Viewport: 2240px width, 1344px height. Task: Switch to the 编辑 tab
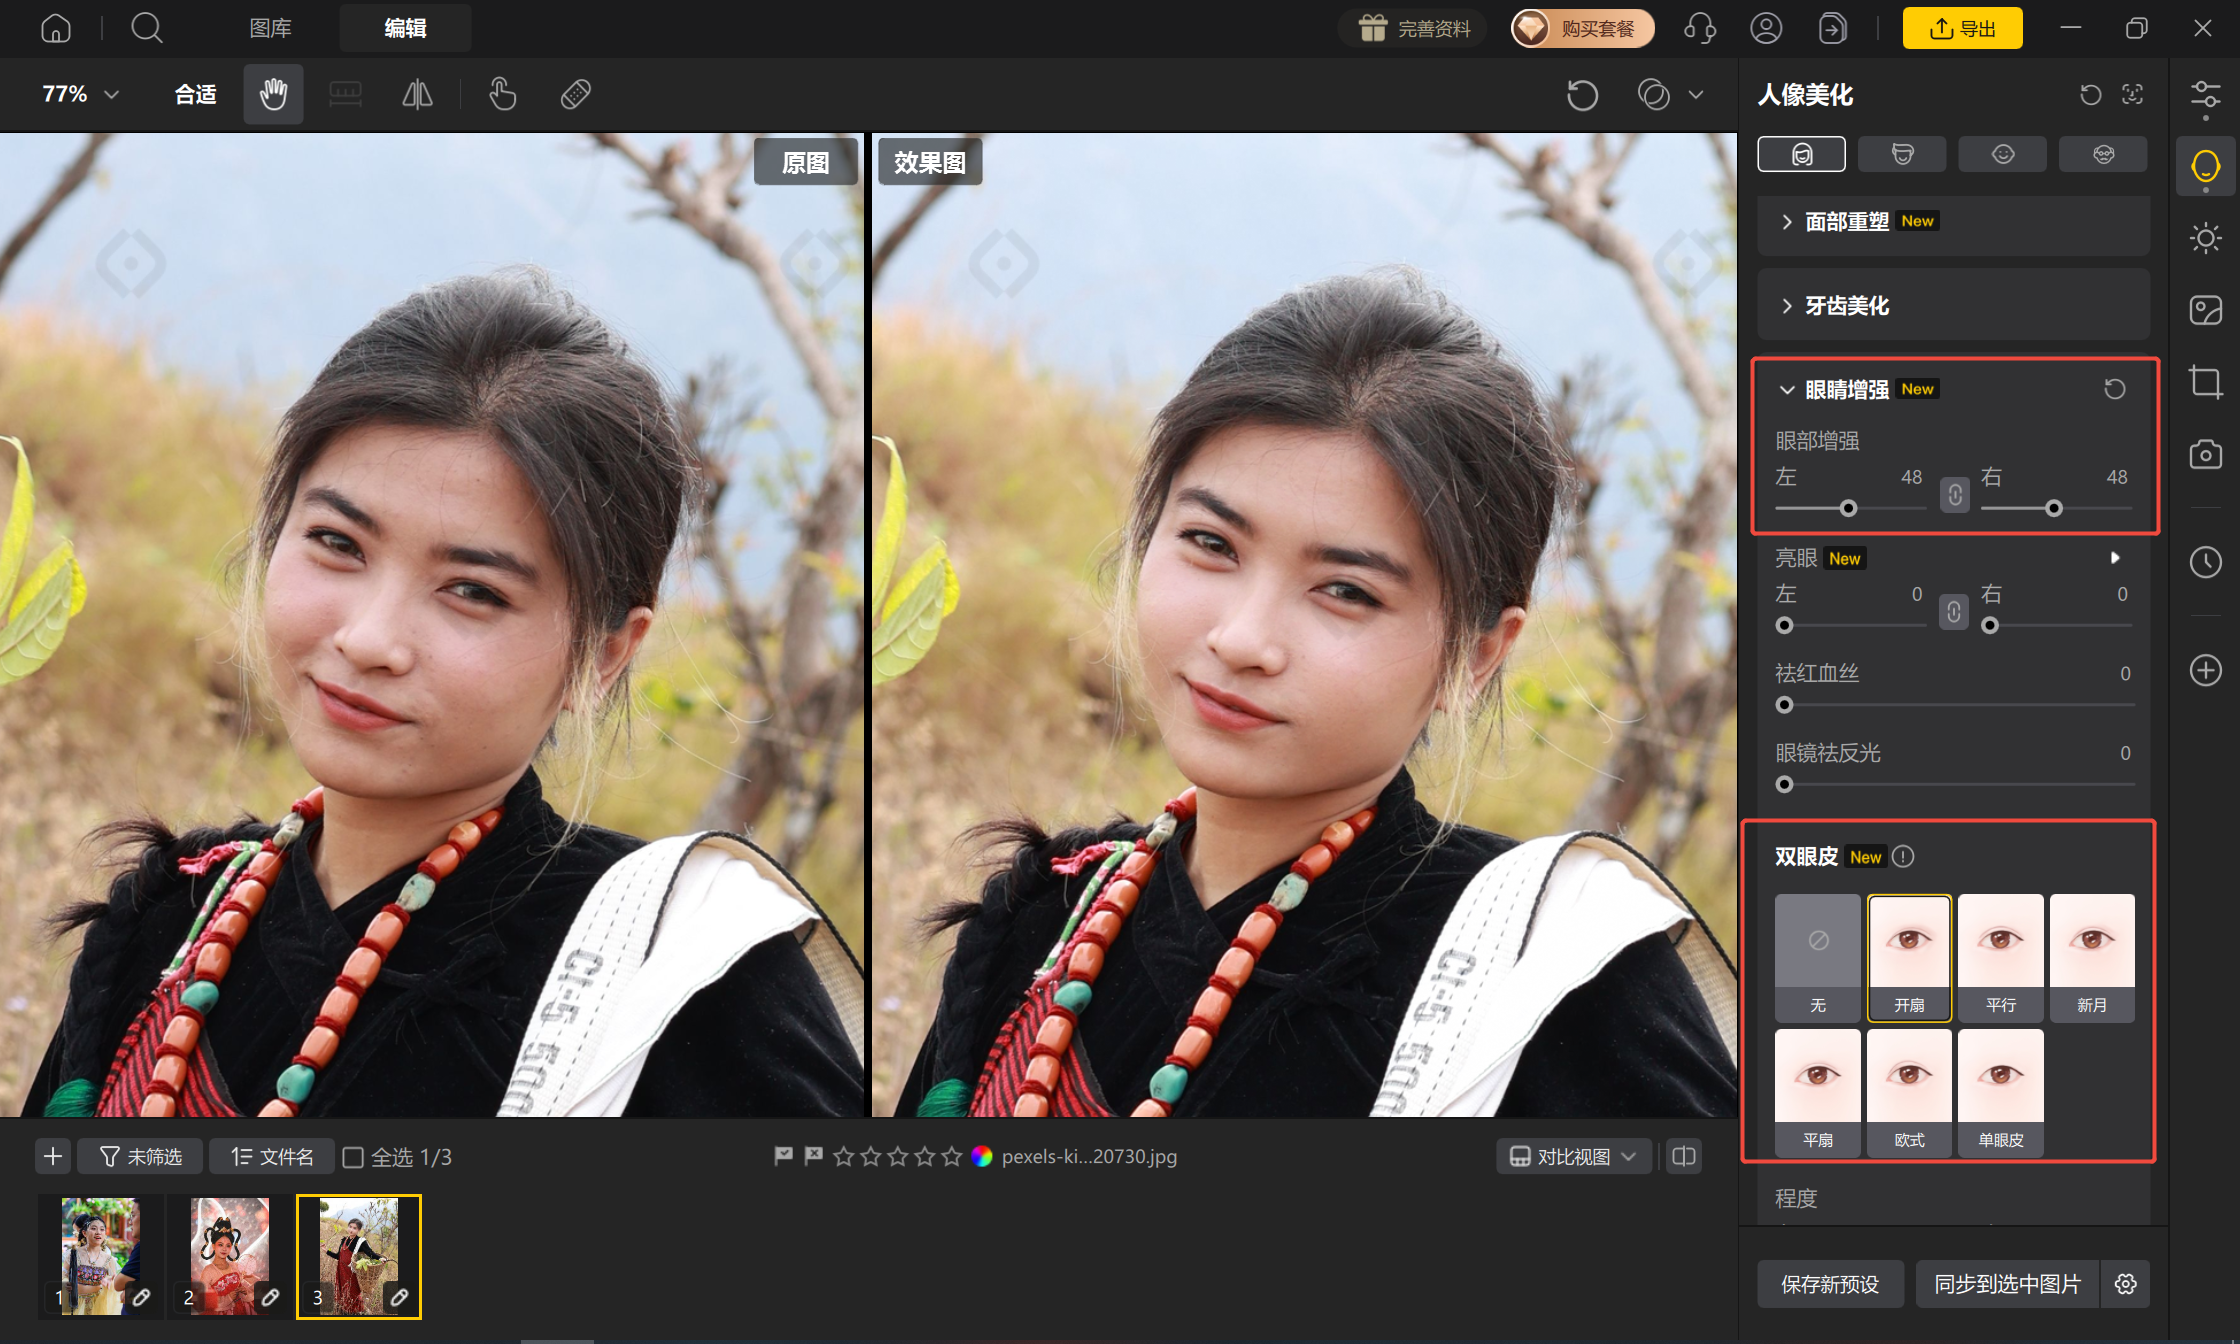point(405,28)
